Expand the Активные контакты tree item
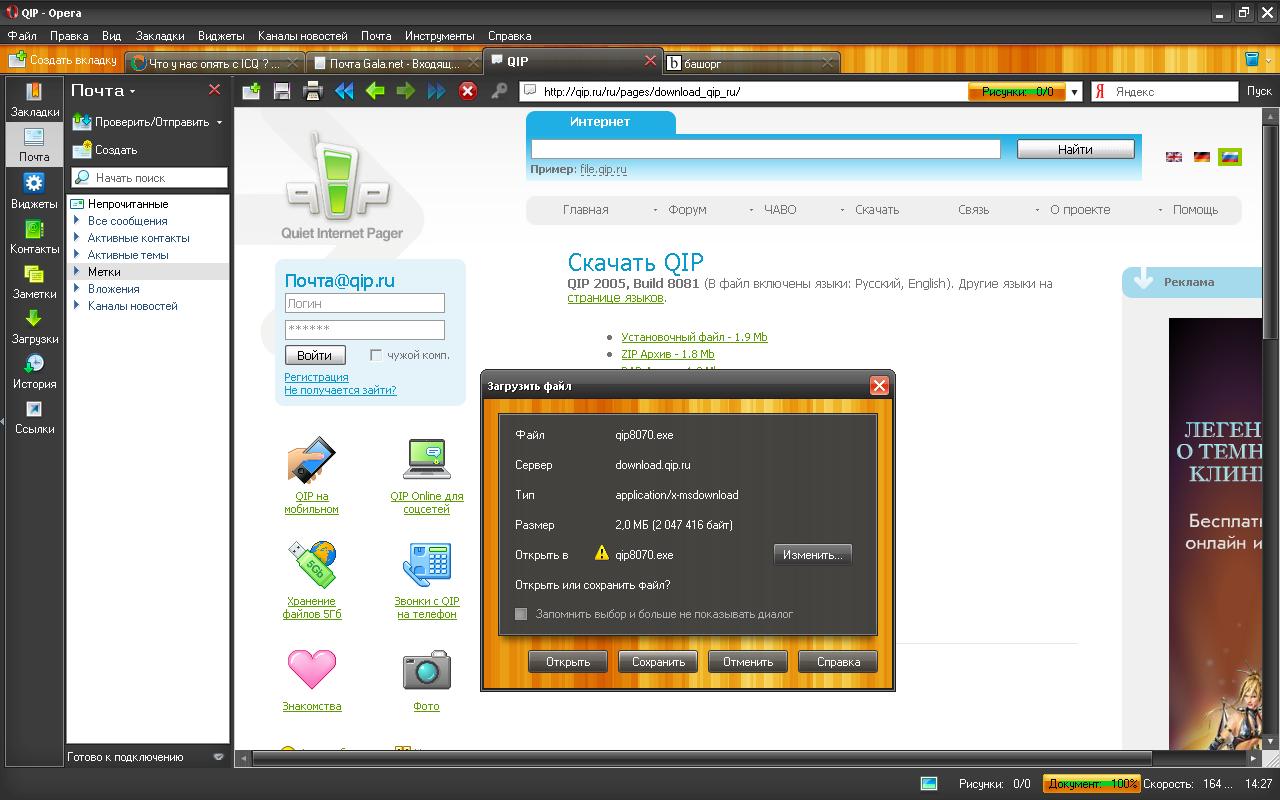1280x800 pixels. tap(77, 238)
